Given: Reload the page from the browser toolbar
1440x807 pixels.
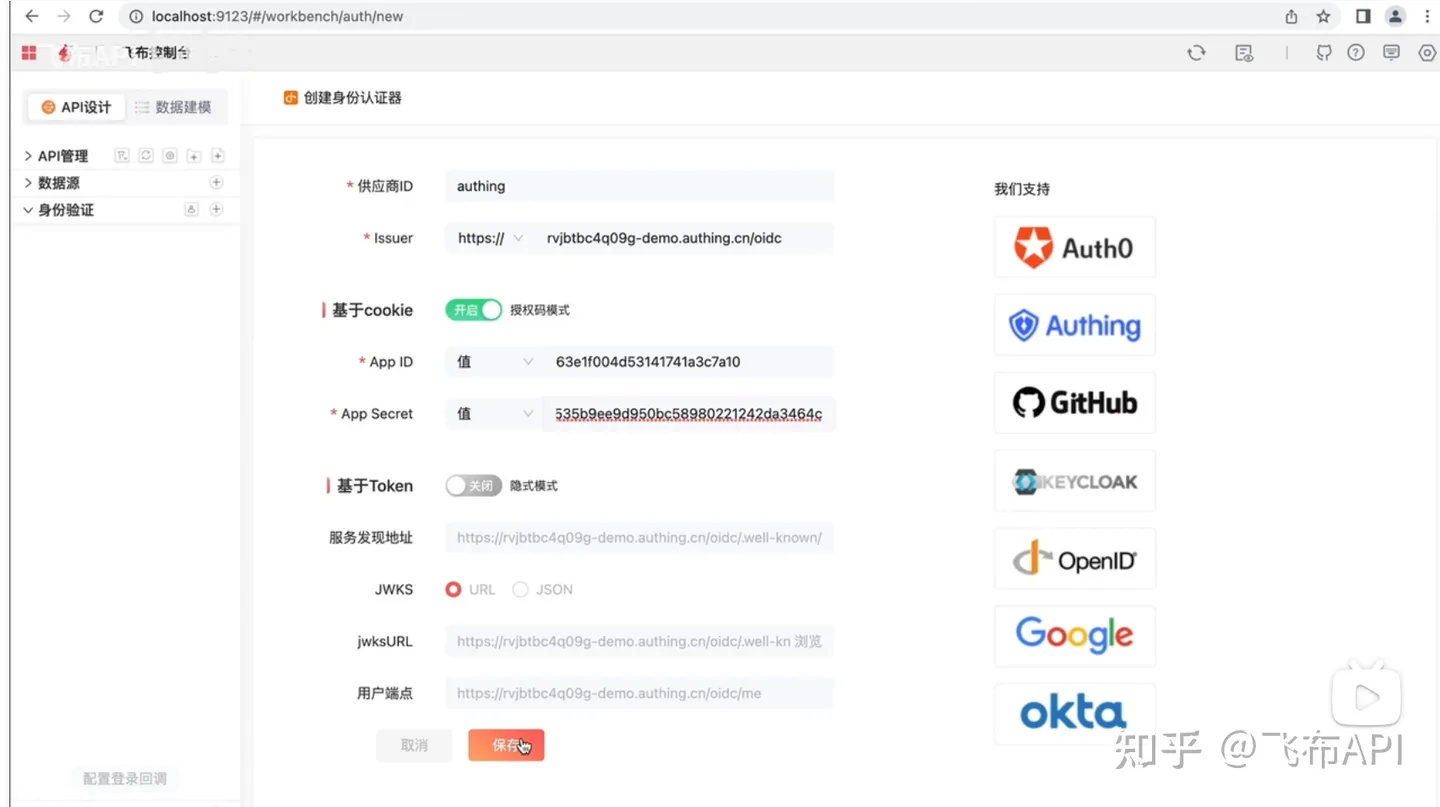Looking at the screenshot, I should click(96, 16).
